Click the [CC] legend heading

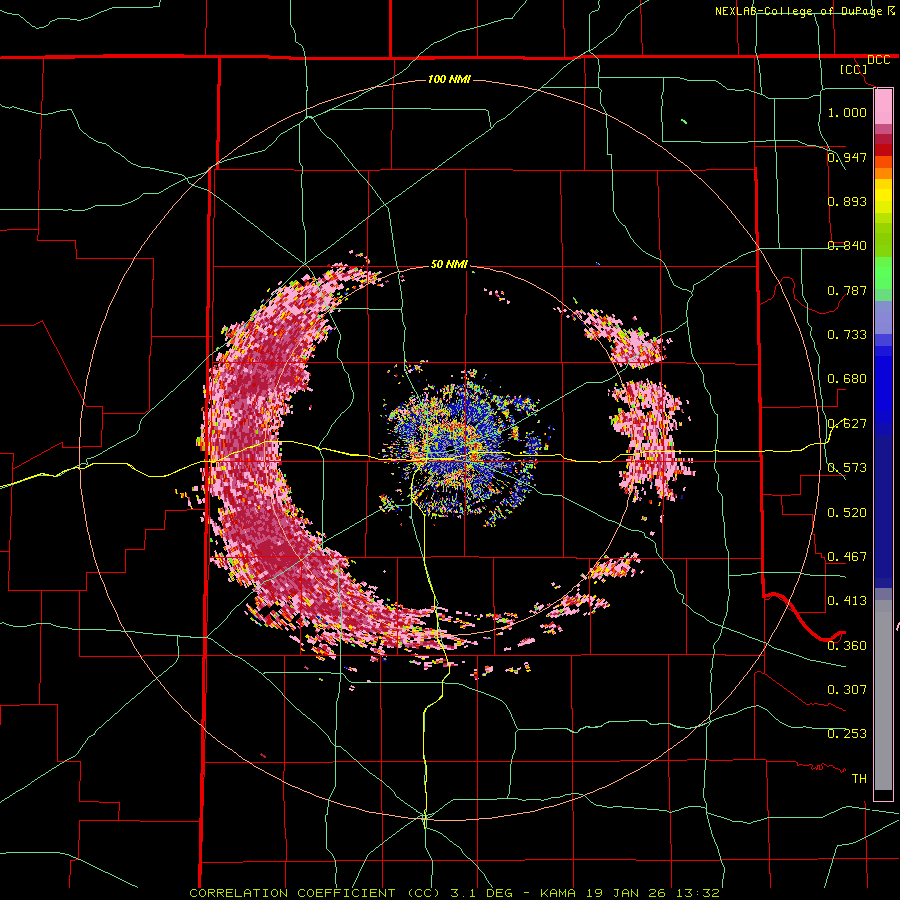tap(854, 69)
